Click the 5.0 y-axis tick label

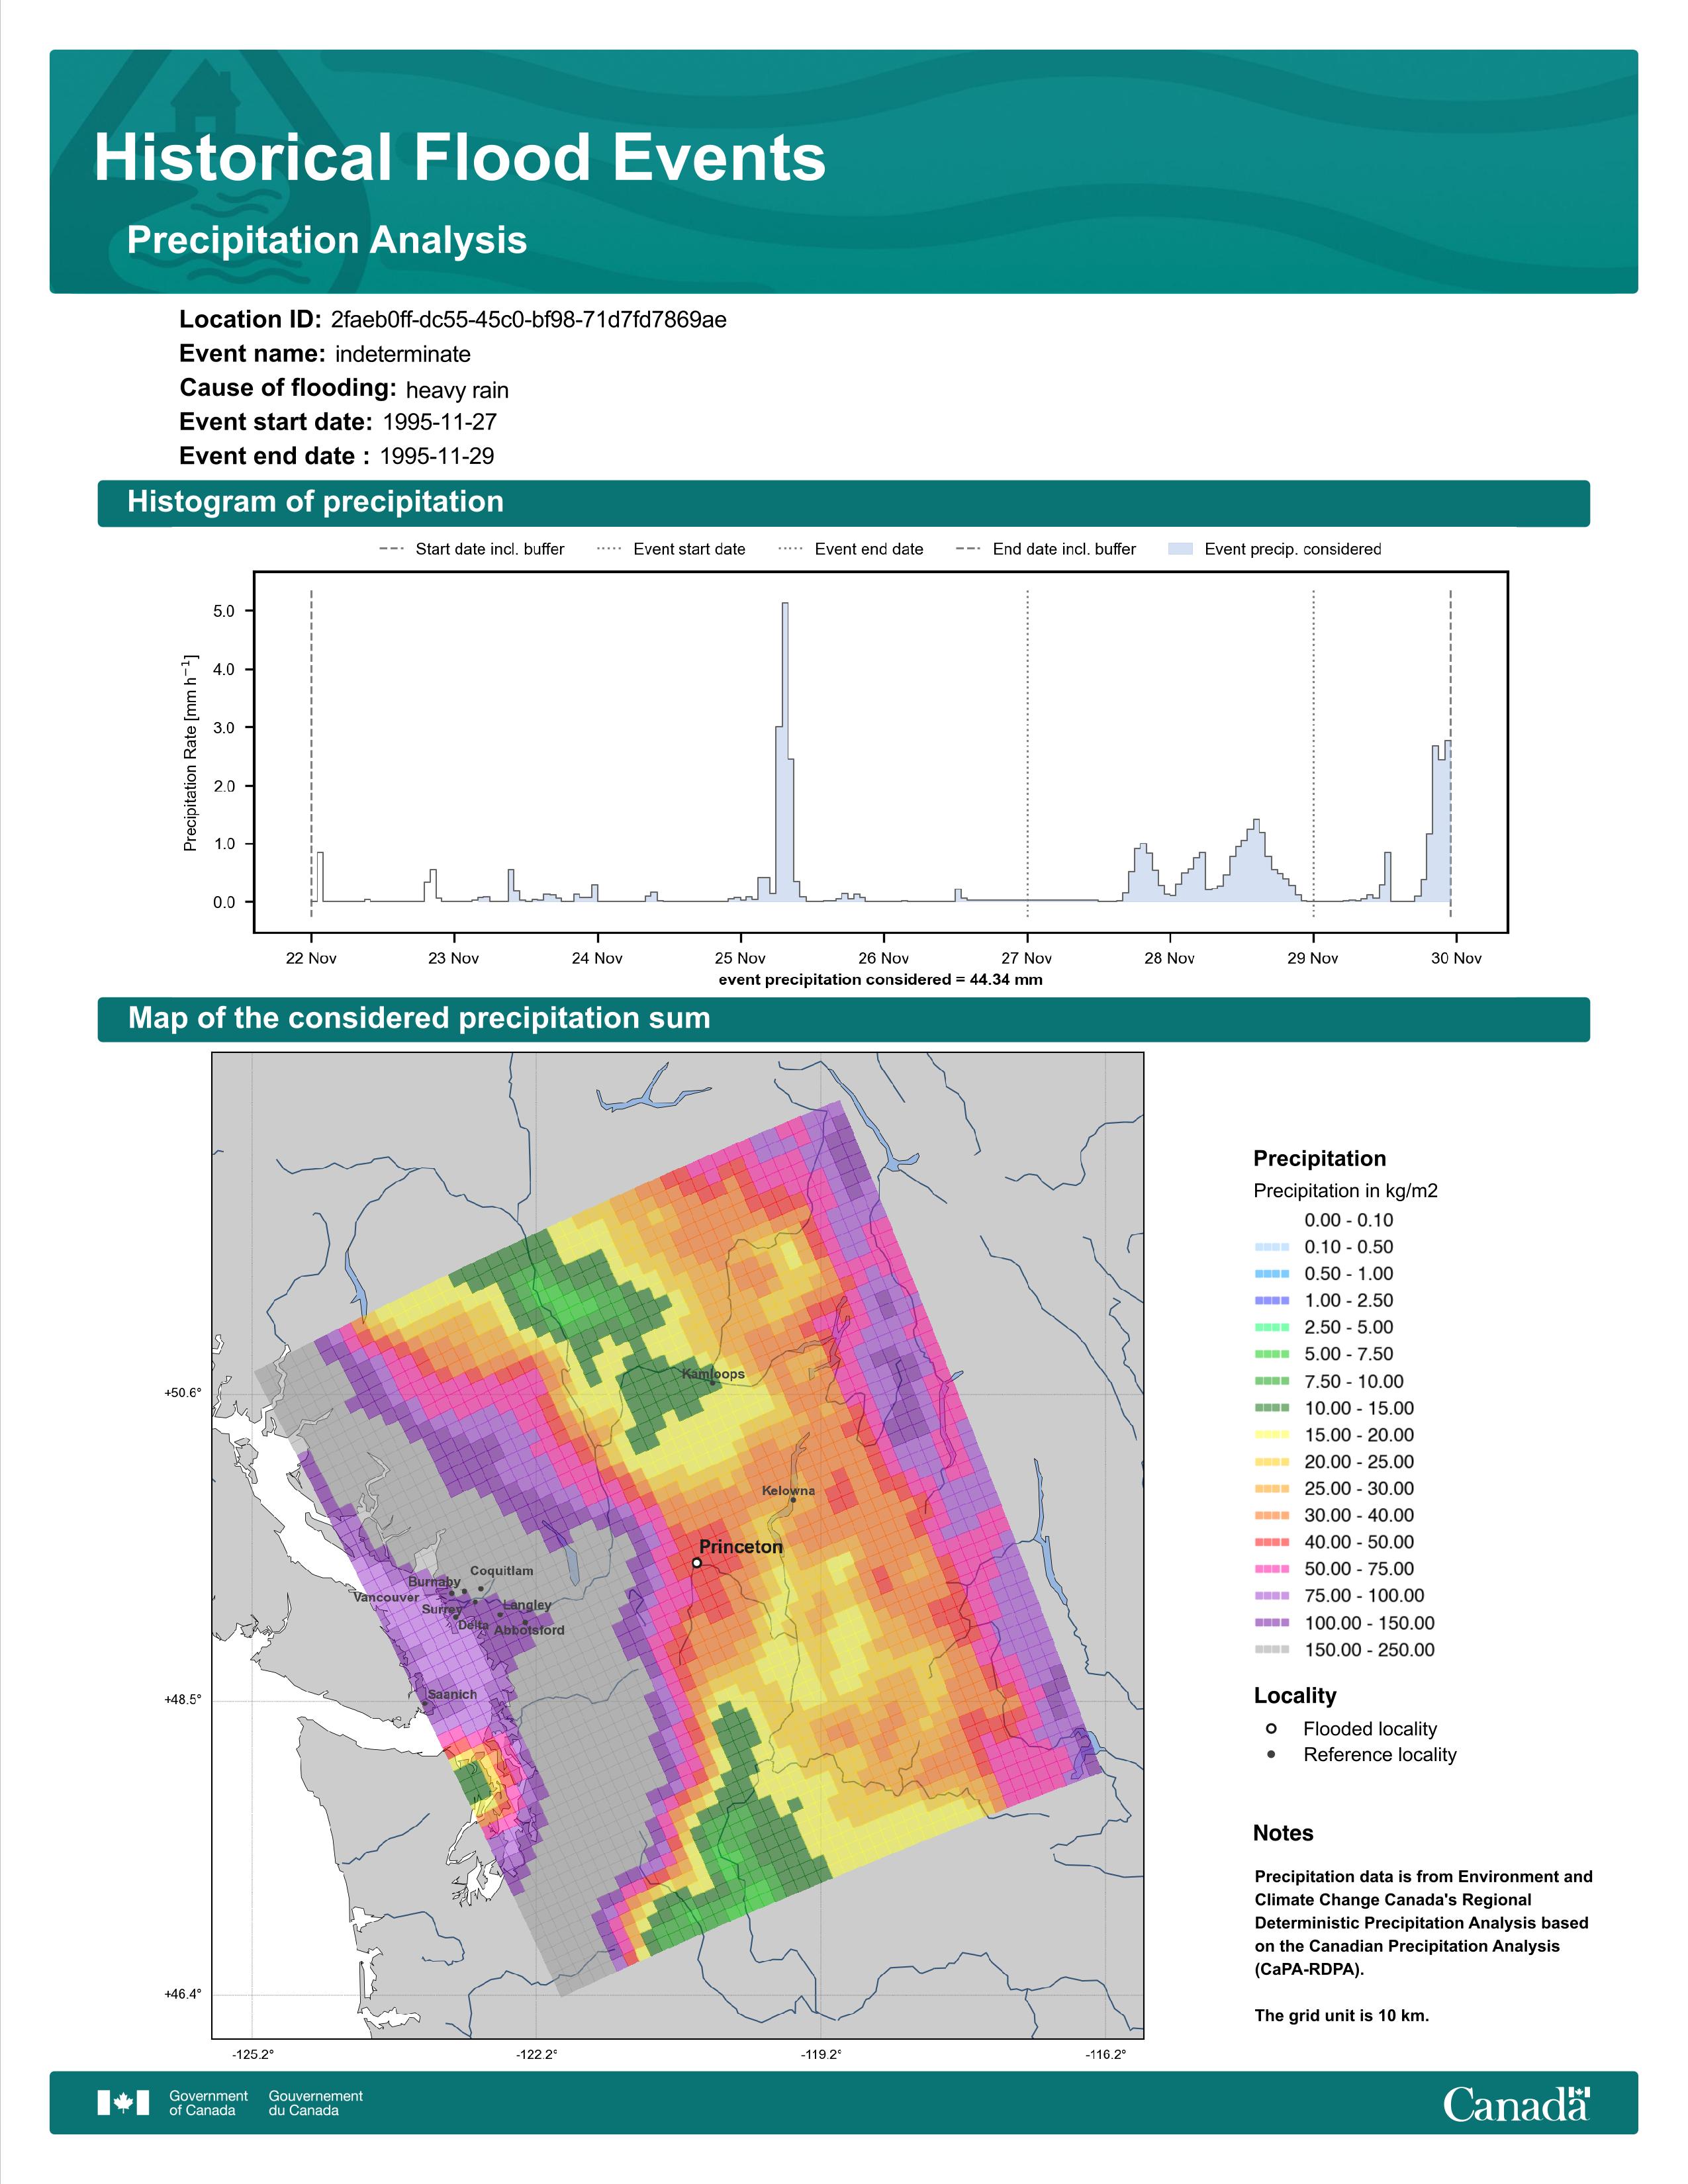coord(224,611)
